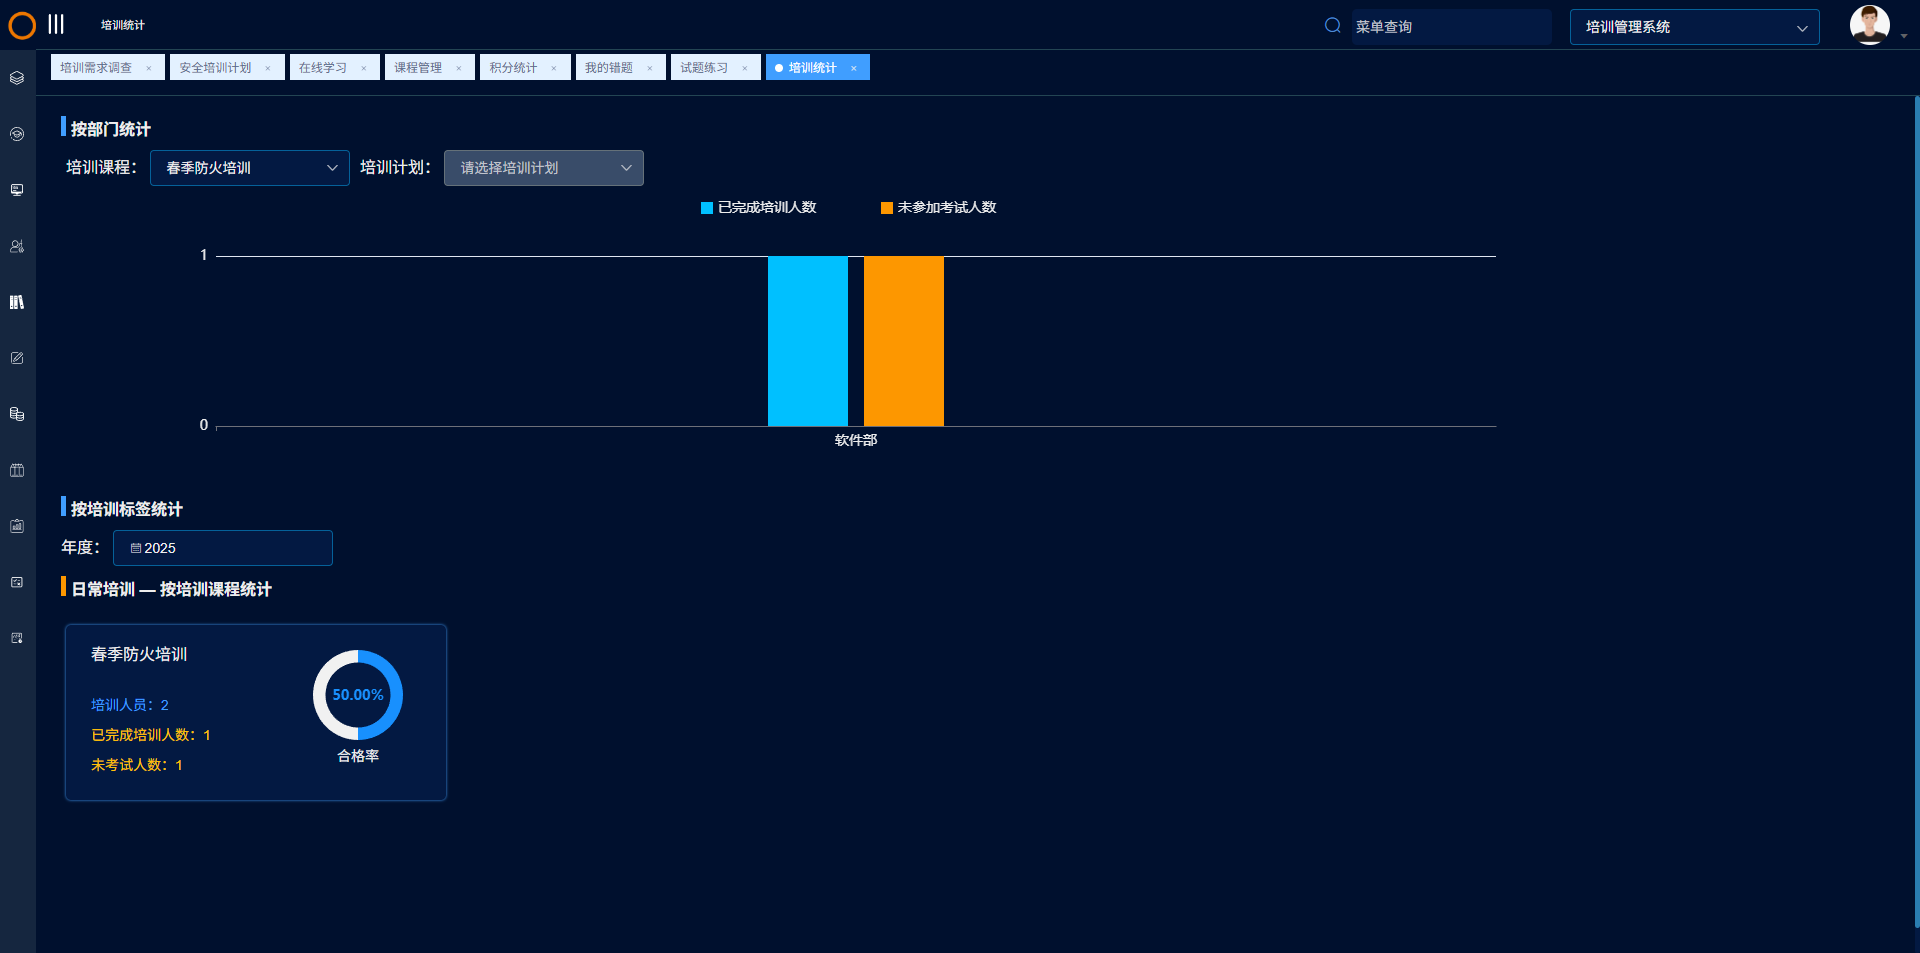
Task: Click the 春季防火培训 course card title
Action: pyautogui.click(x=139, y=654)
